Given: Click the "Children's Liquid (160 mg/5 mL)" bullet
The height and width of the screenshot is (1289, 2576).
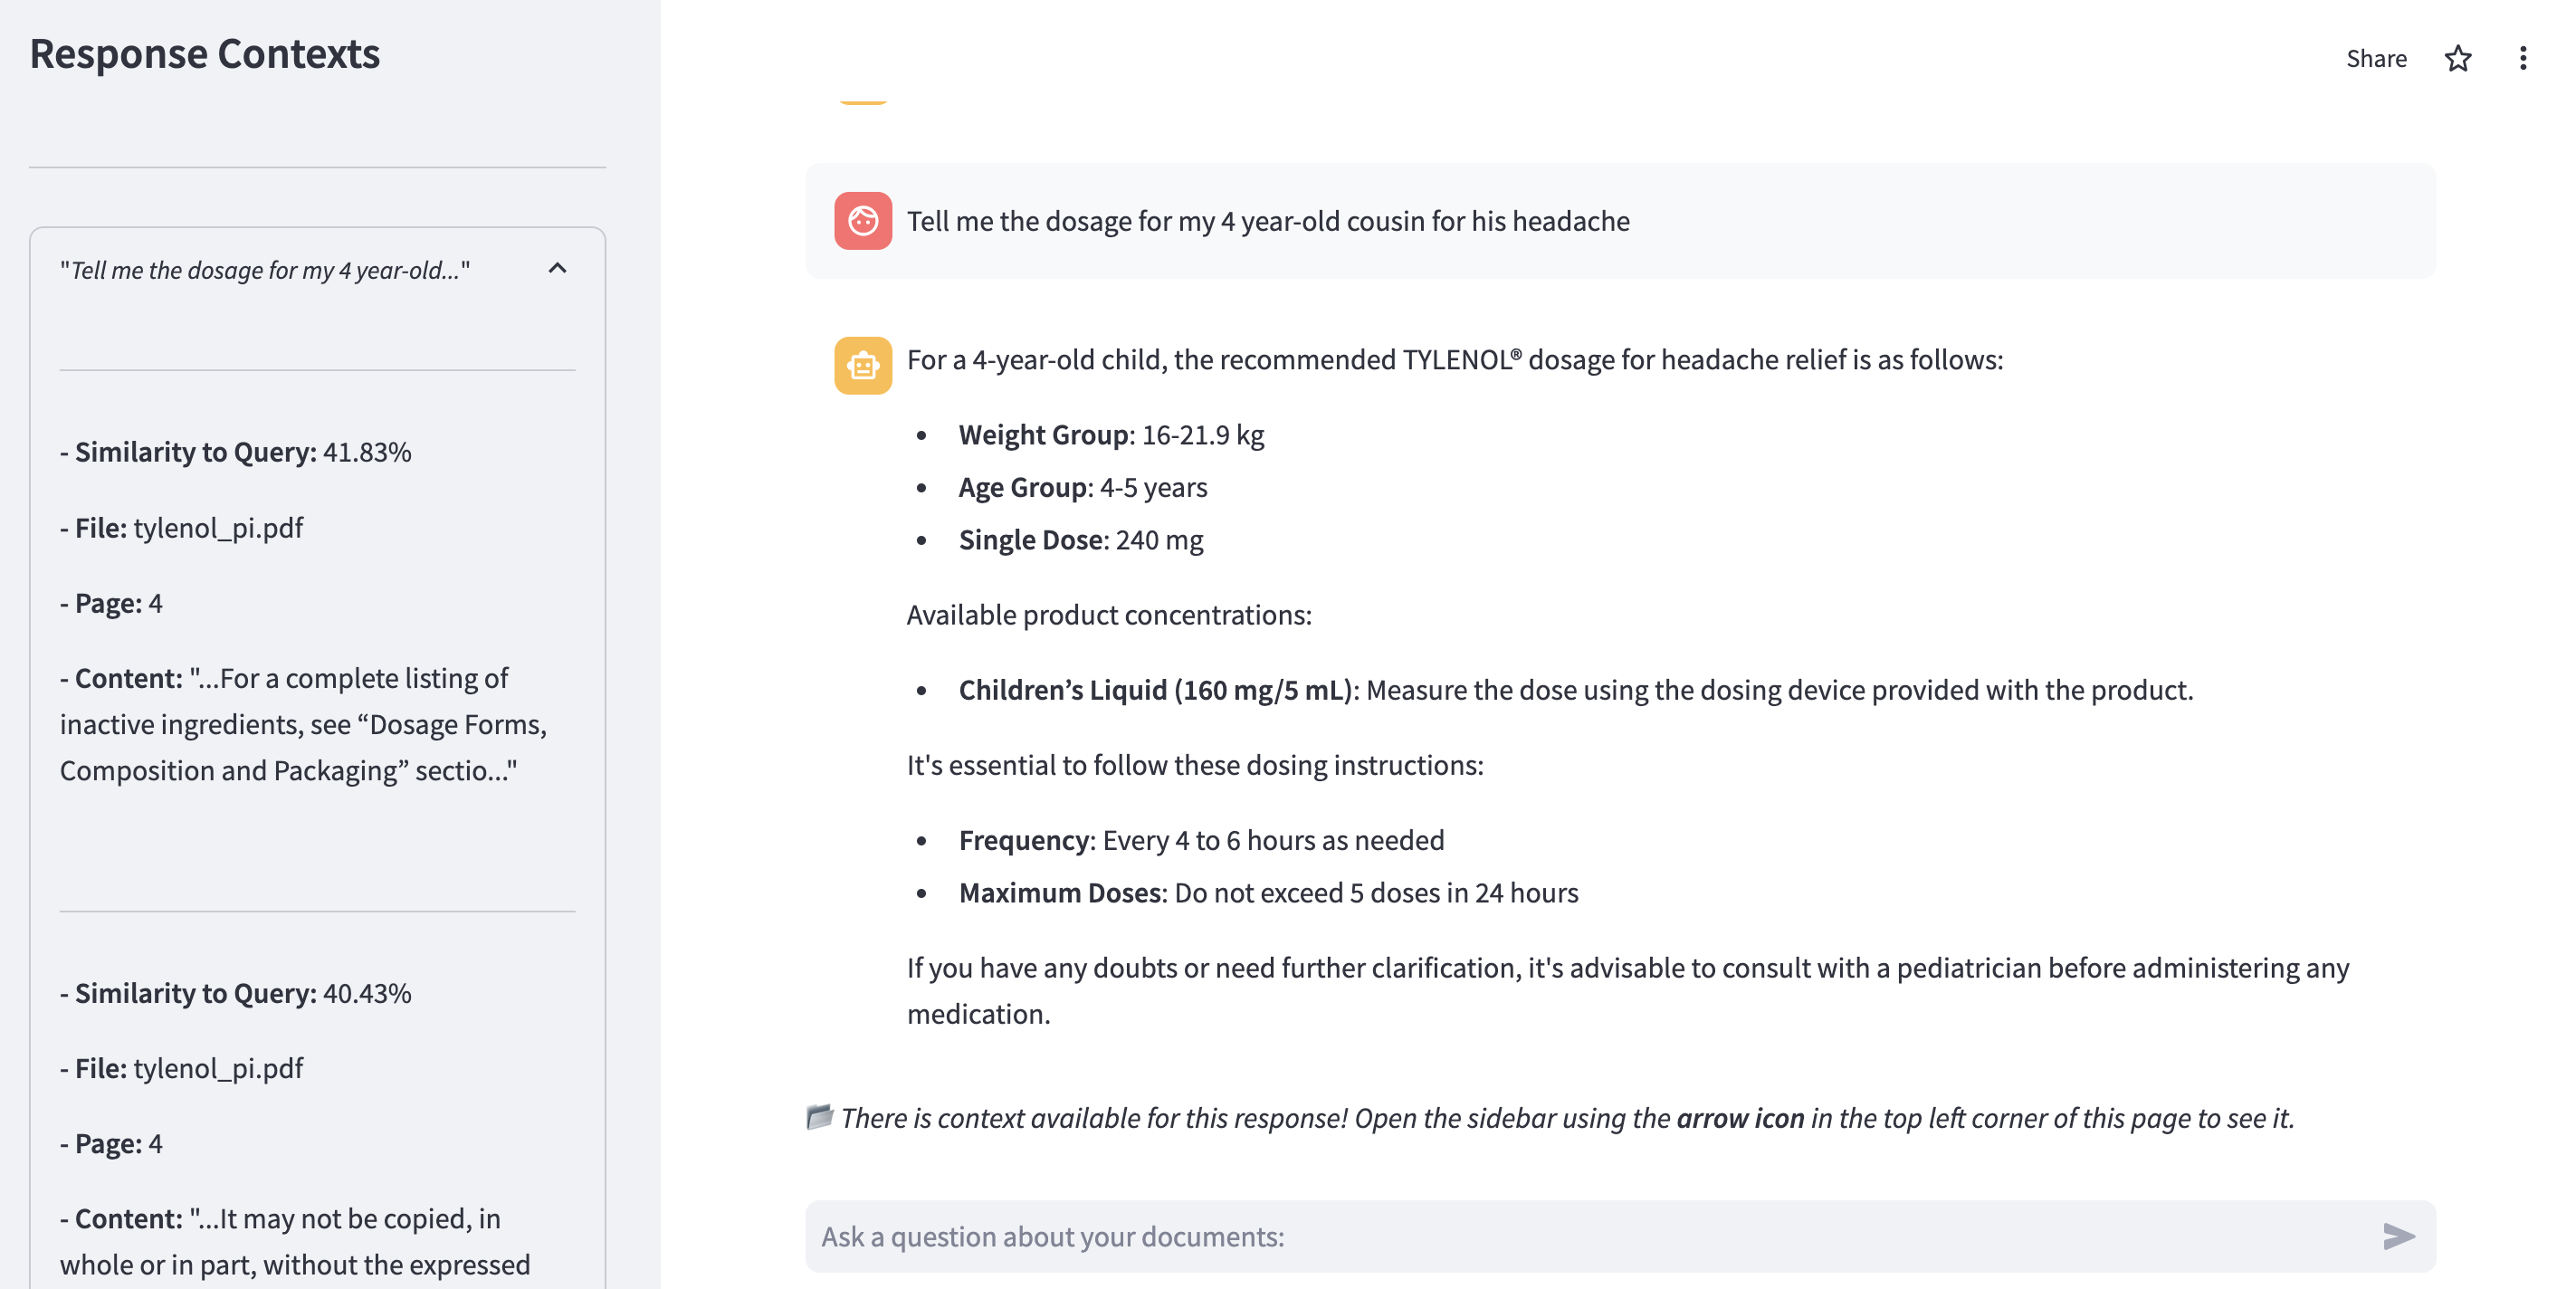Looking at the screenshot, I should [1155, 690].
